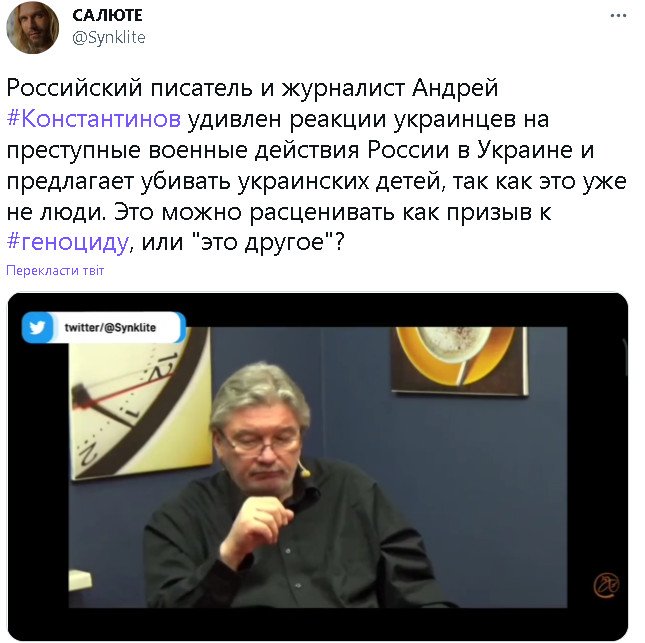
Task: Open the САЛЮТЕ display name profile link
Action: 107,16
